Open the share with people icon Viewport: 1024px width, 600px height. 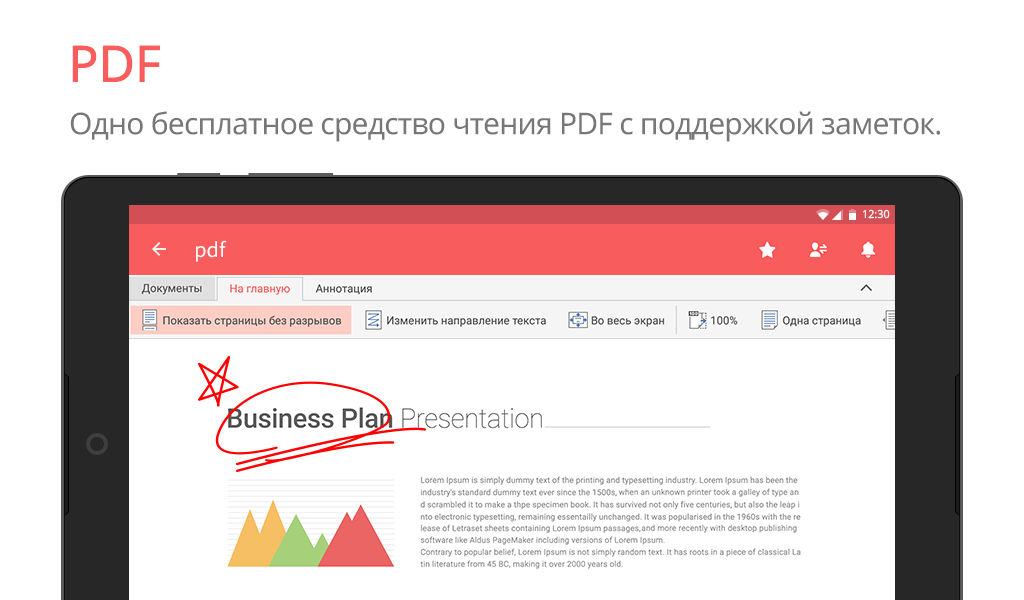pyautogui.click(x=818, y=249)
